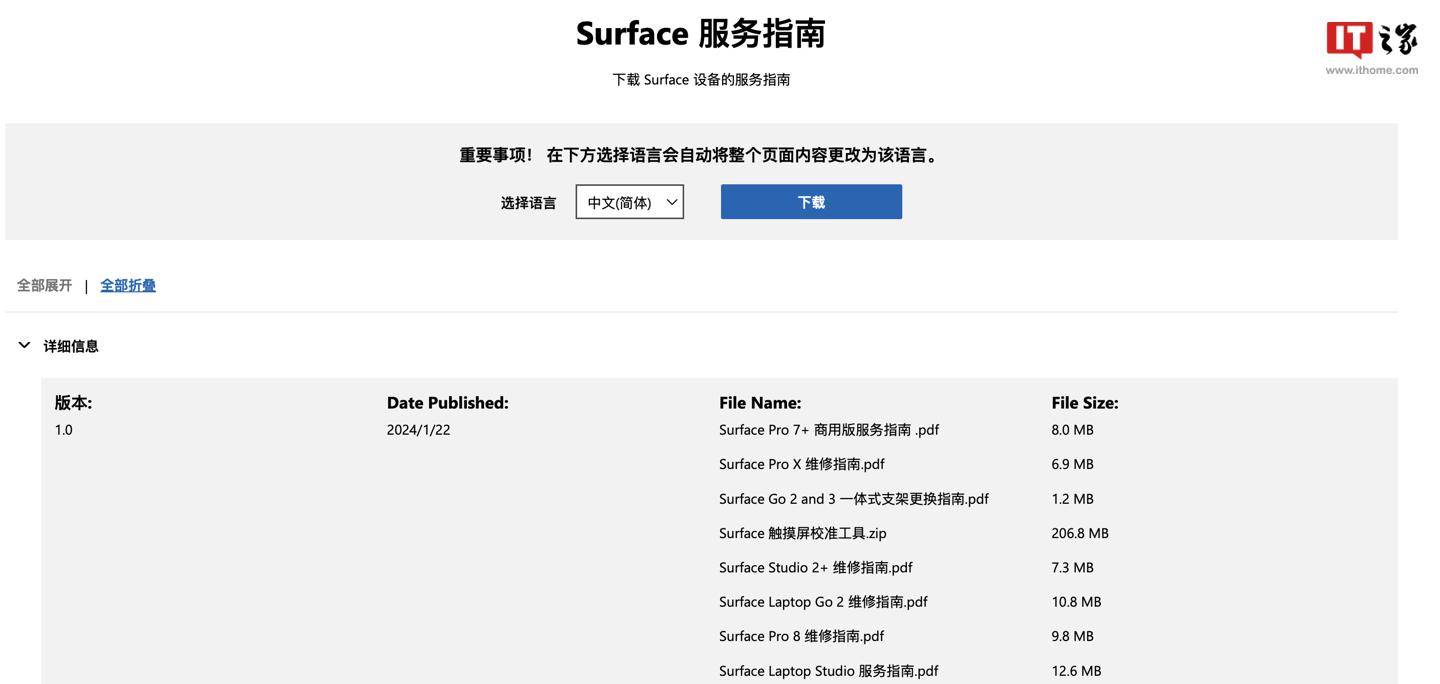Select file Surface 触摸屏校准工具.zip
Image resolution: width=1440 pixels, height=684 pixels.
pyautogui.click(x=803, y=533)
